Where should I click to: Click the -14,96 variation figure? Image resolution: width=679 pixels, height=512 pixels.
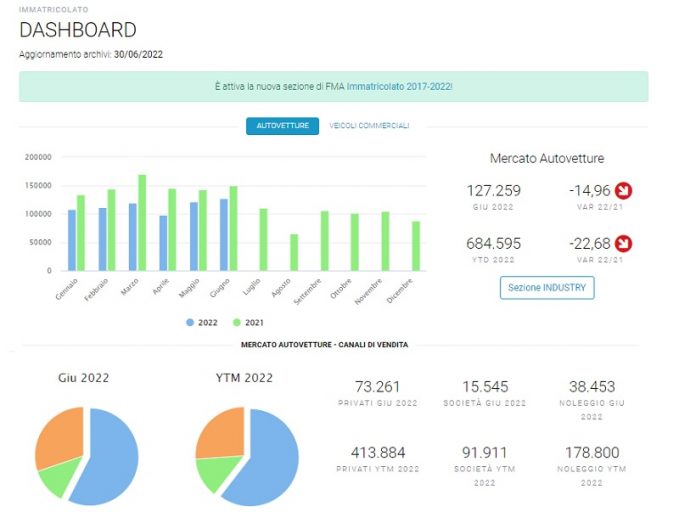coord(590,191)
